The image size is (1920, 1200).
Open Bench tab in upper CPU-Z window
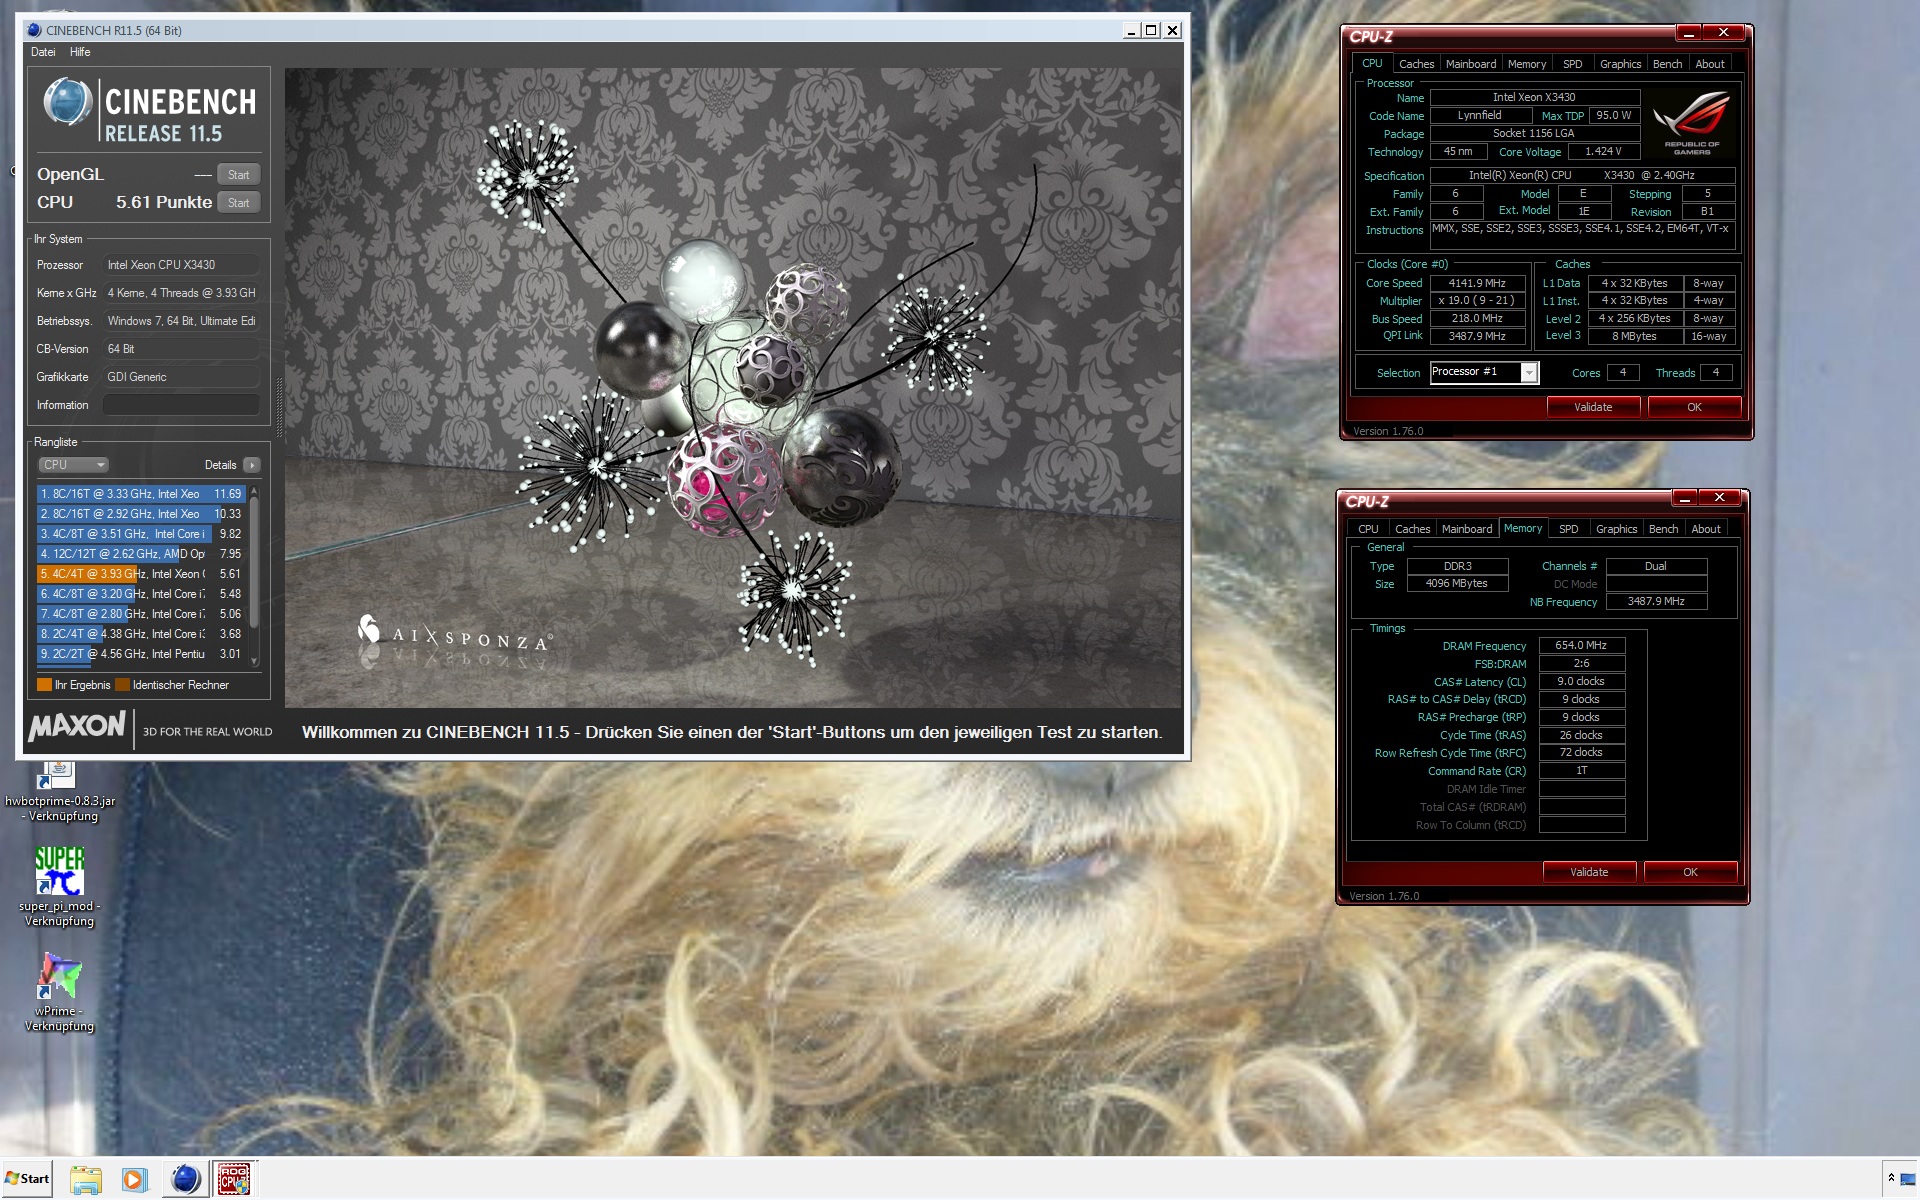coord(1667,64)
